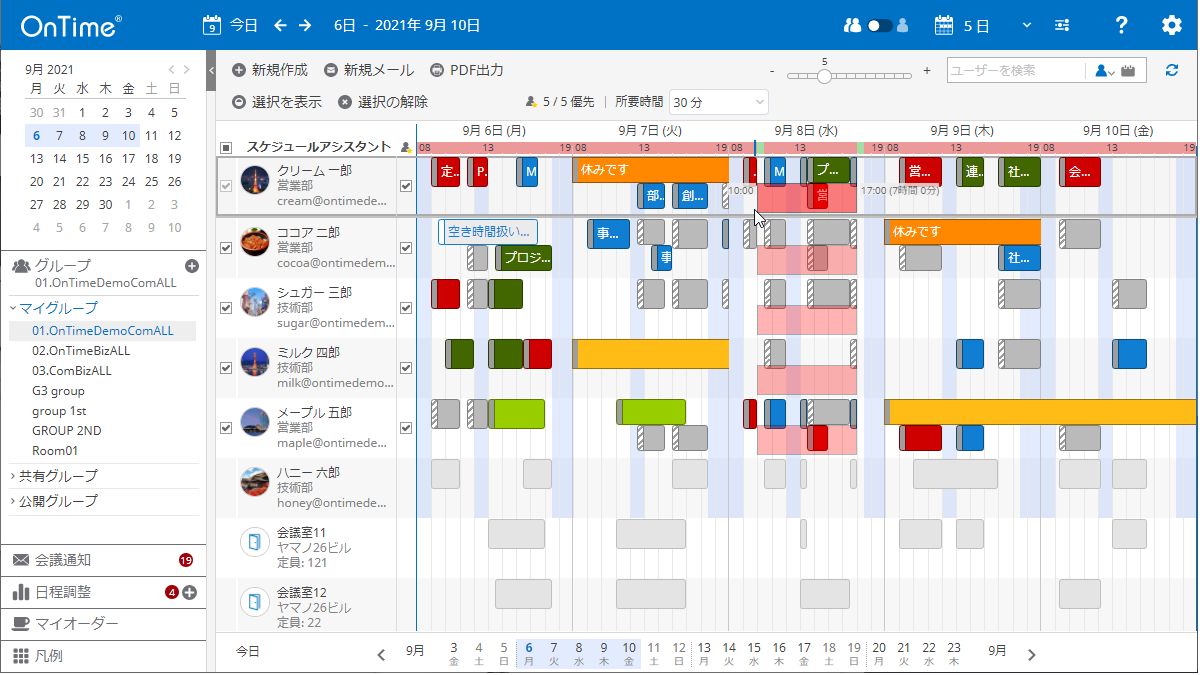Toggle group/personal view switch
Image resolution: width=1200 pixels, height=675 pixels.
pos(880,25)
